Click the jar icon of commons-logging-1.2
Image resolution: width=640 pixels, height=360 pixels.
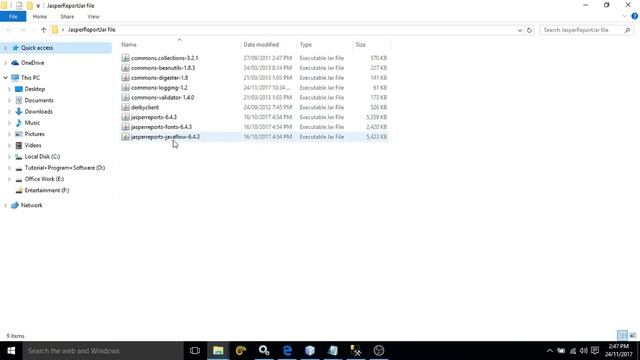click(125, 87)
